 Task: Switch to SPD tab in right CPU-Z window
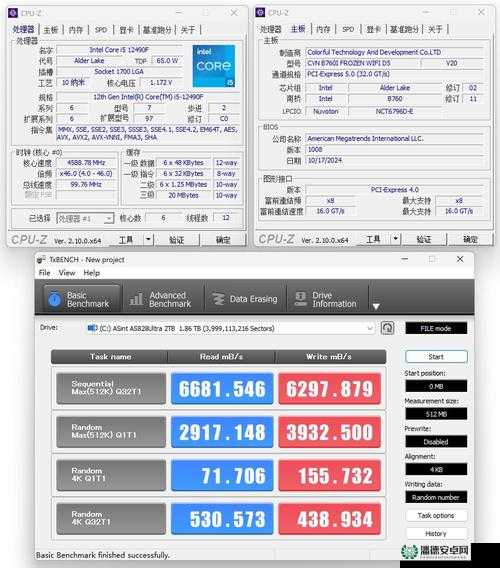[x=348, y=29]
